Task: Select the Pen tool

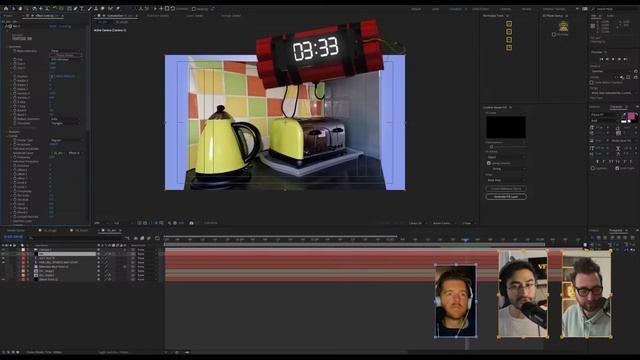Action: pos(76,9)
